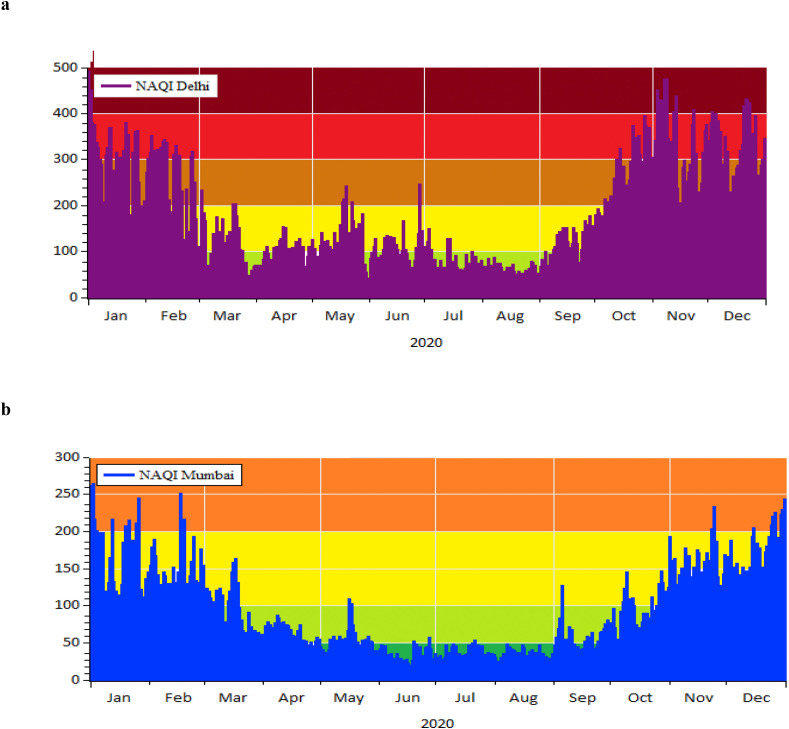Viewport: 789px width, 729px height.
Task: Click the 300 tick on Delhi y-axis
Action: coord(65,159)
